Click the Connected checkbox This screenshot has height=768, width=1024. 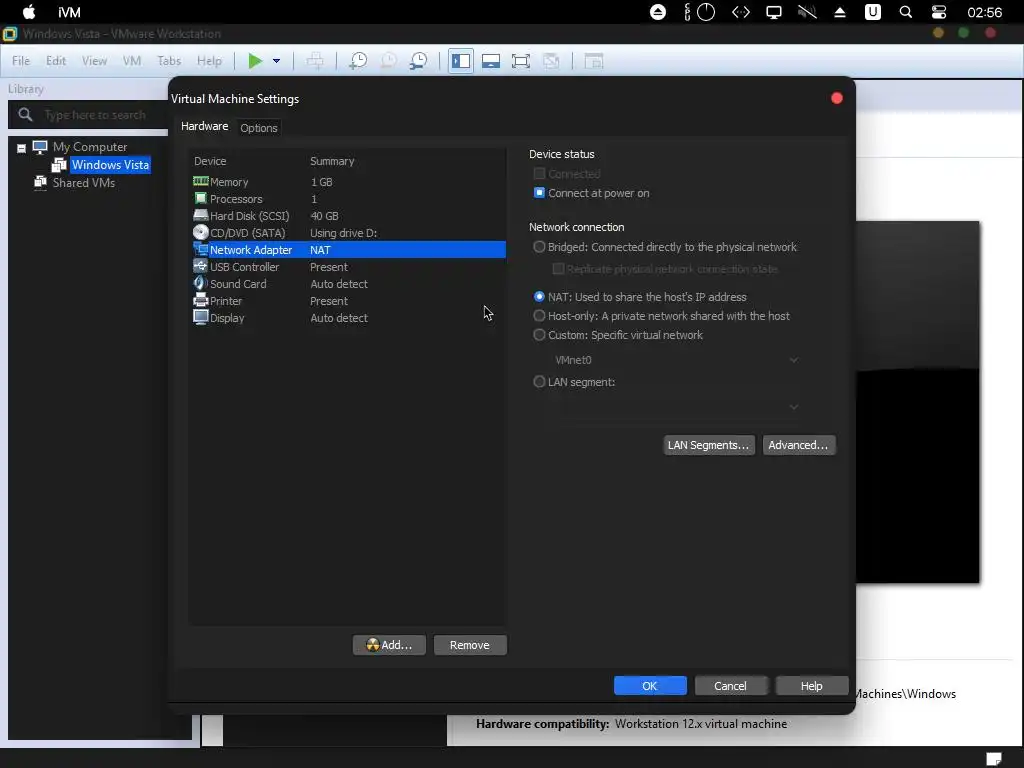tap(539, 173)
